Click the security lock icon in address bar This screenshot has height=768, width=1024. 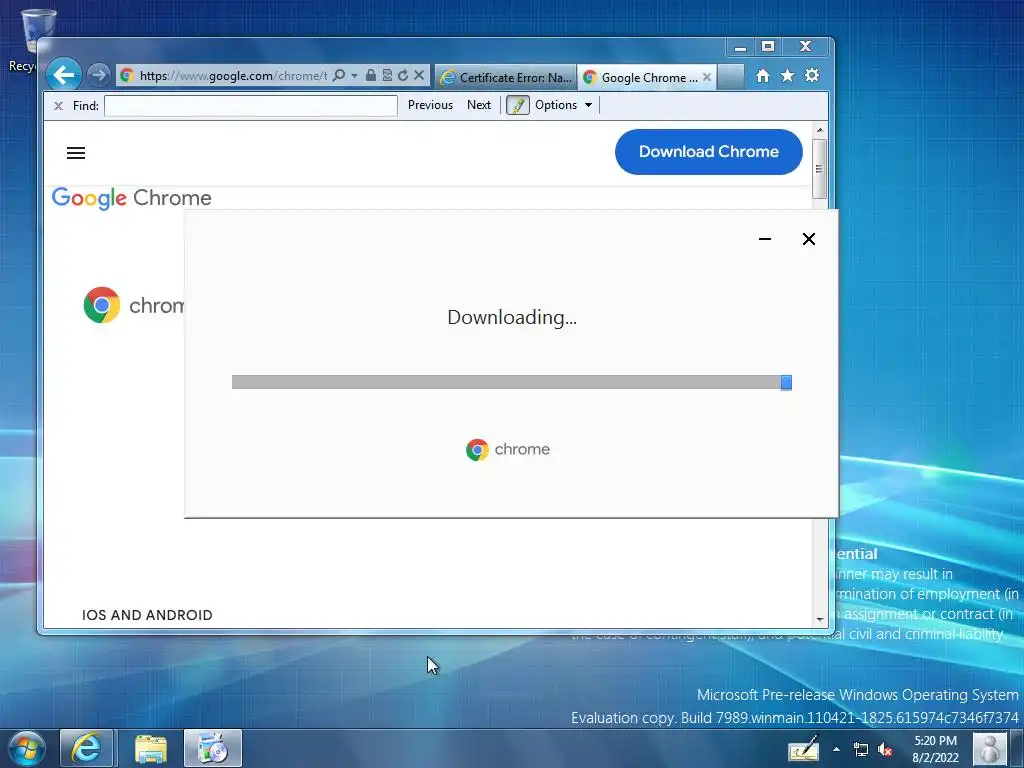[x=370, y=76]
